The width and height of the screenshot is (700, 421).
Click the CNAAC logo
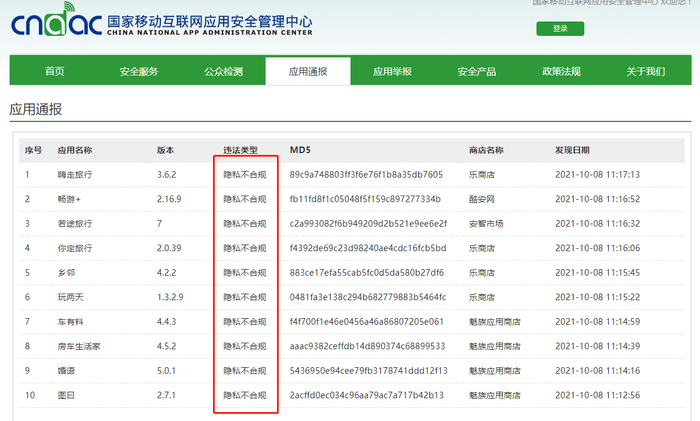tap(162, 20)
